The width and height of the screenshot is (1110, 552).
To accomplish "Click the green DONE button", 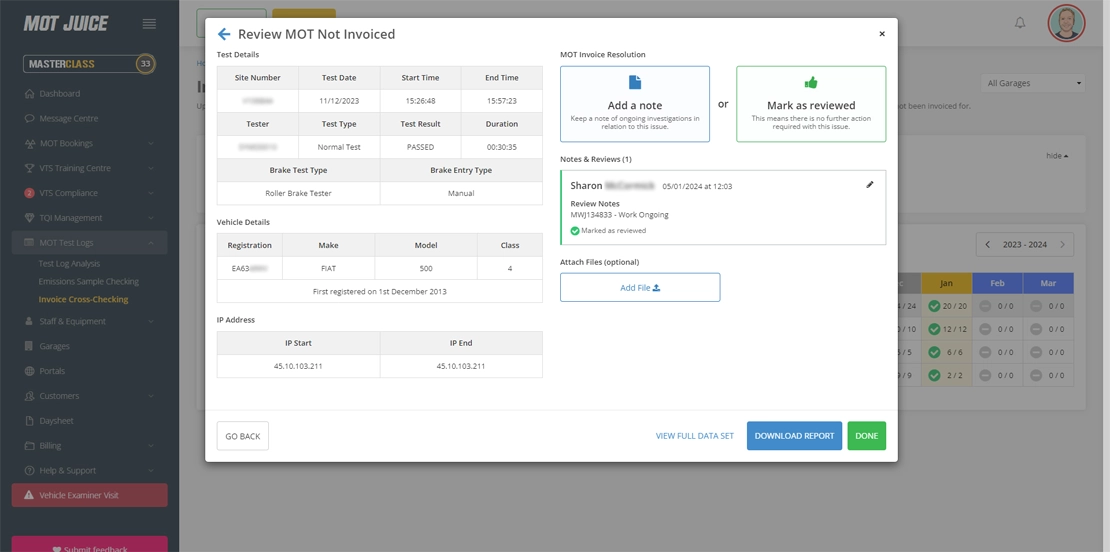I will 866,436.
